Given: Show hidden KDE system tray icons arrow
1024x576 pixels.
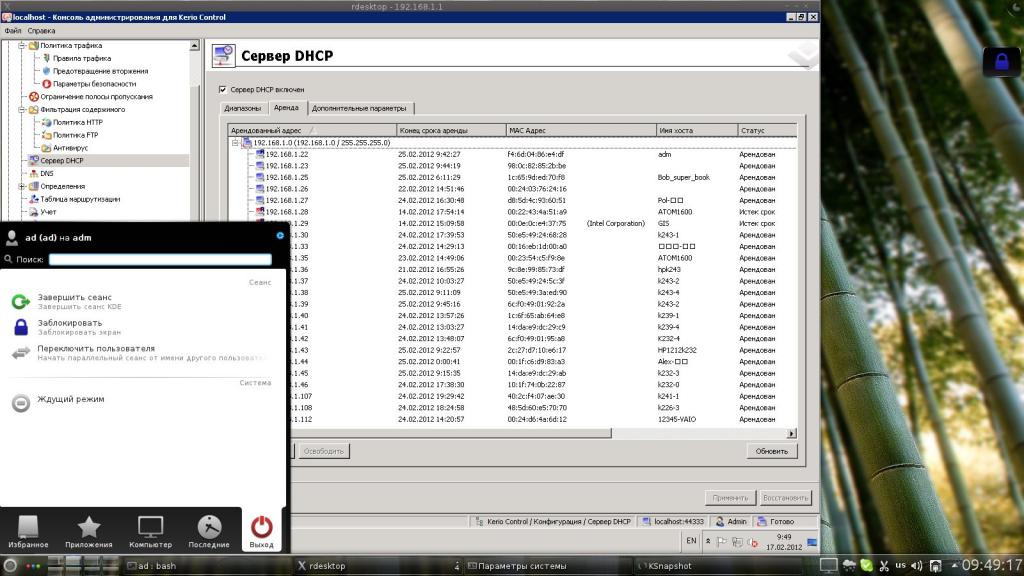Looking at the screenshot, I should pyautogui.click(x=954, y=566).
